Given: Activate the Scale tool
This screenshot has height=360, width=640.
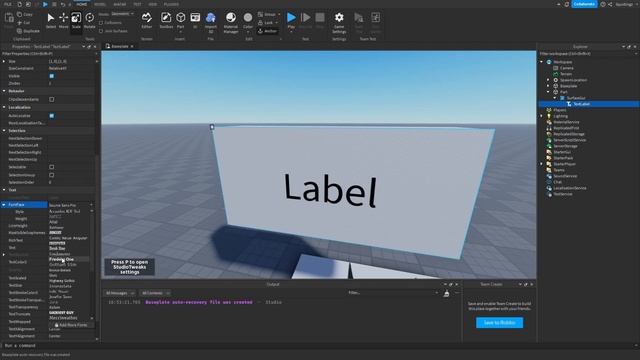Looking at the screenshot, I should 76,20.
